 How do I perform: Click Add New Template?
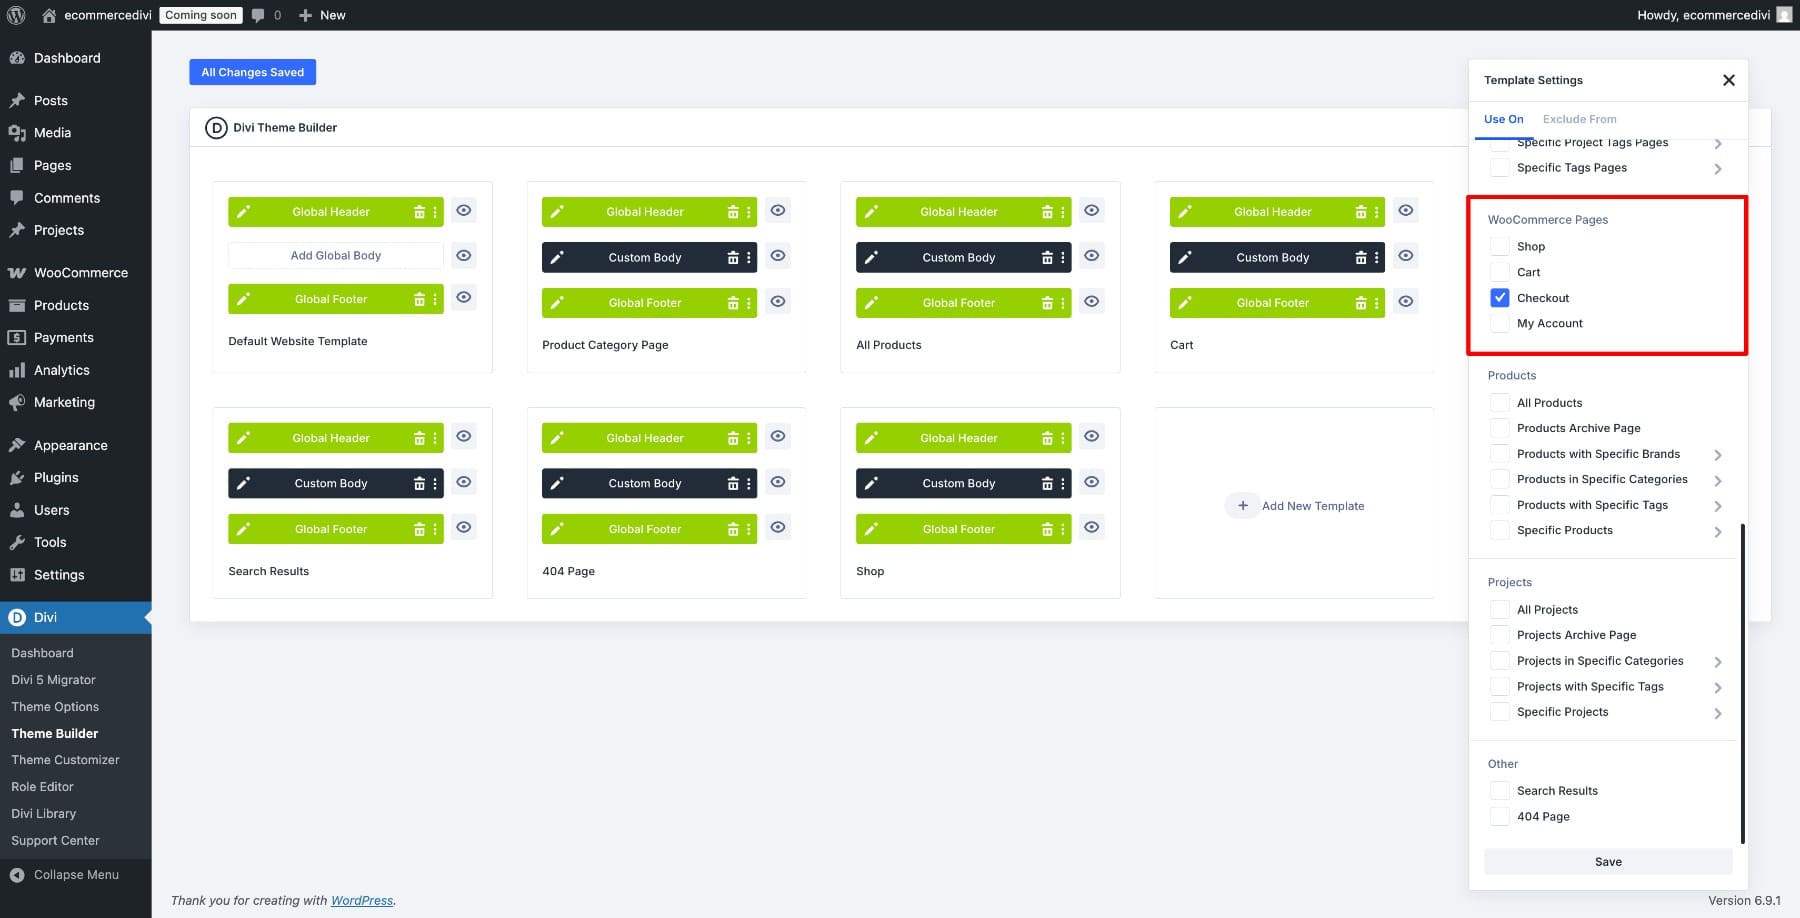pyautogui.click(x=1296, y=506)
